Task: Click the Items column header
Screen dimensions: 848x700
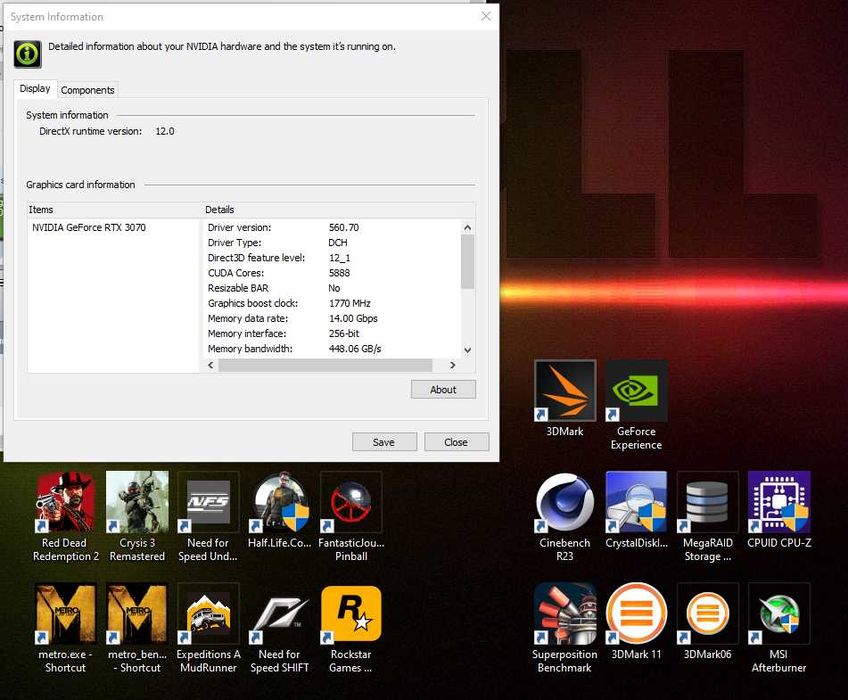Action: (114, 210)
